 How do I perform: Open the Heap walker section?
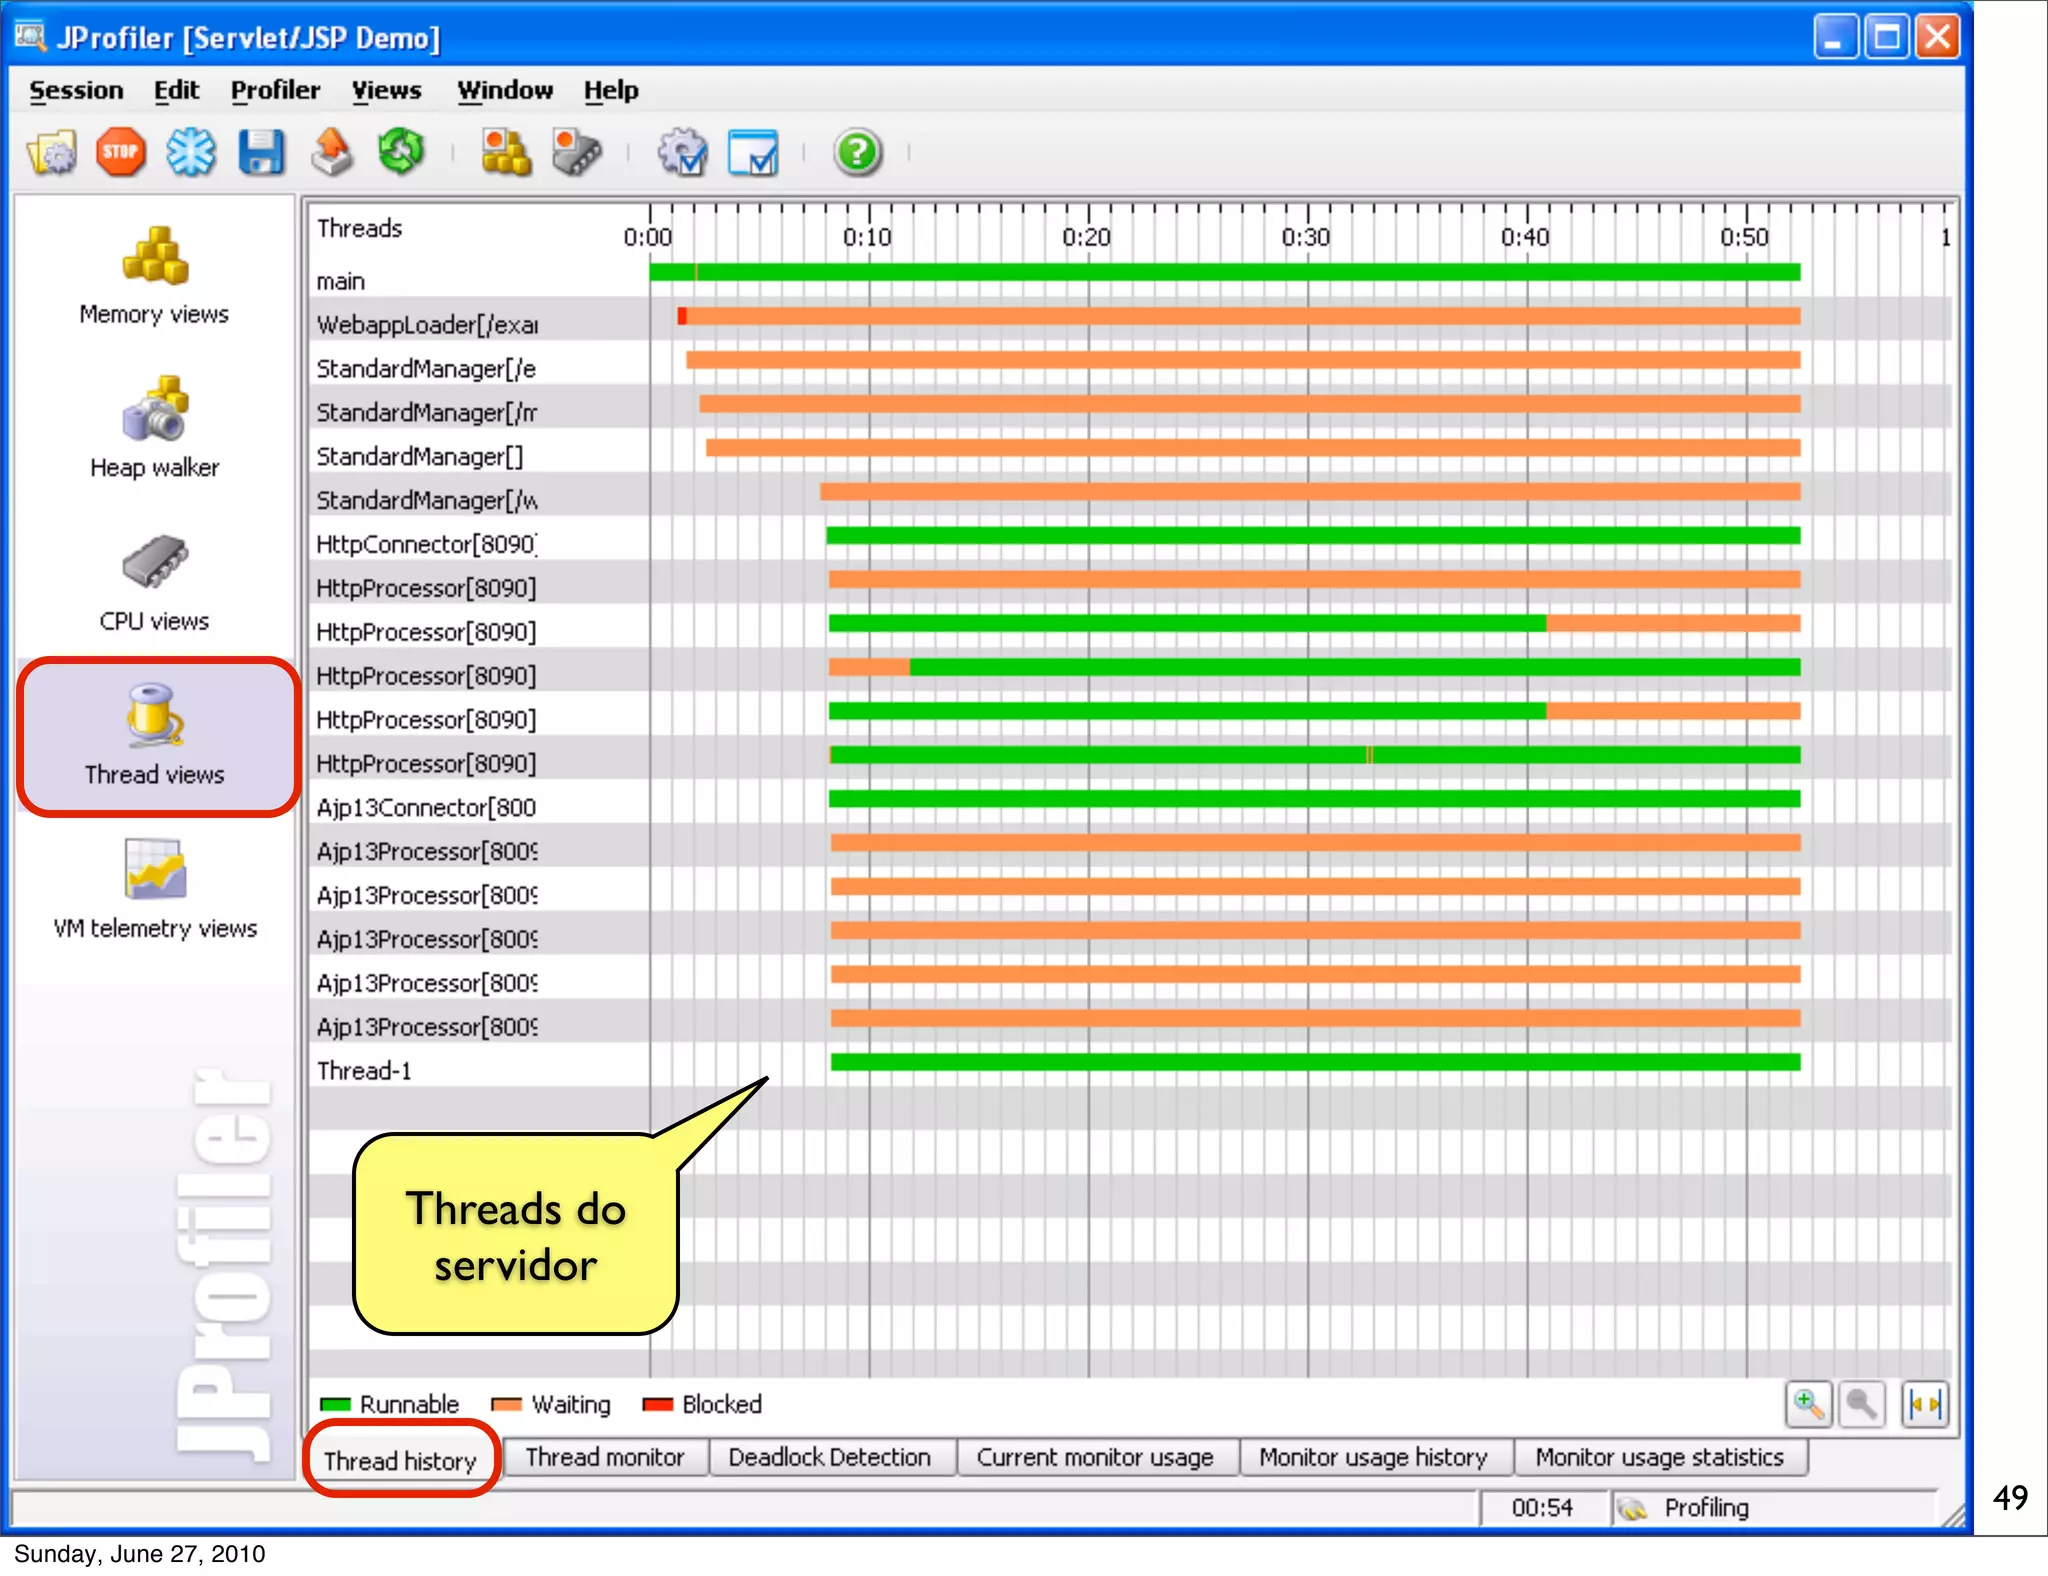(x=154, y=428)
